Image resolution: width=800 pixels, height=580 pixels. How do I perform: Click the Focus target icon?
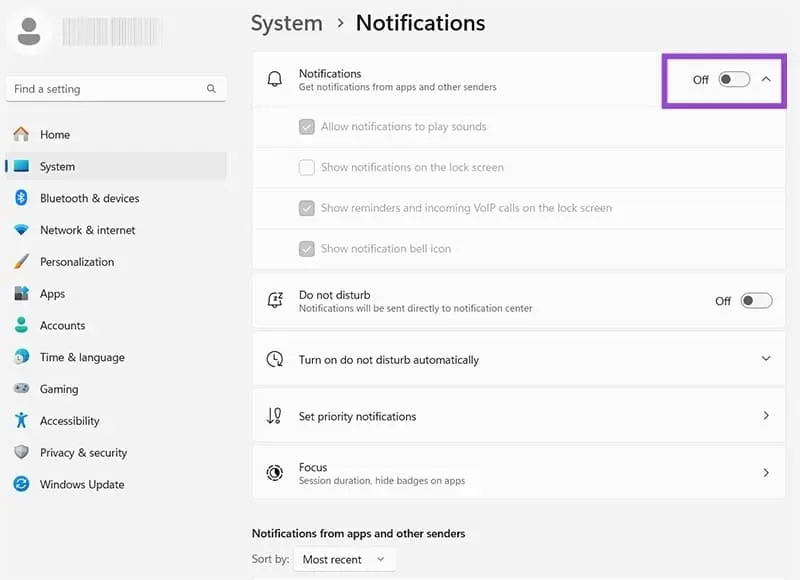[274, 473]
